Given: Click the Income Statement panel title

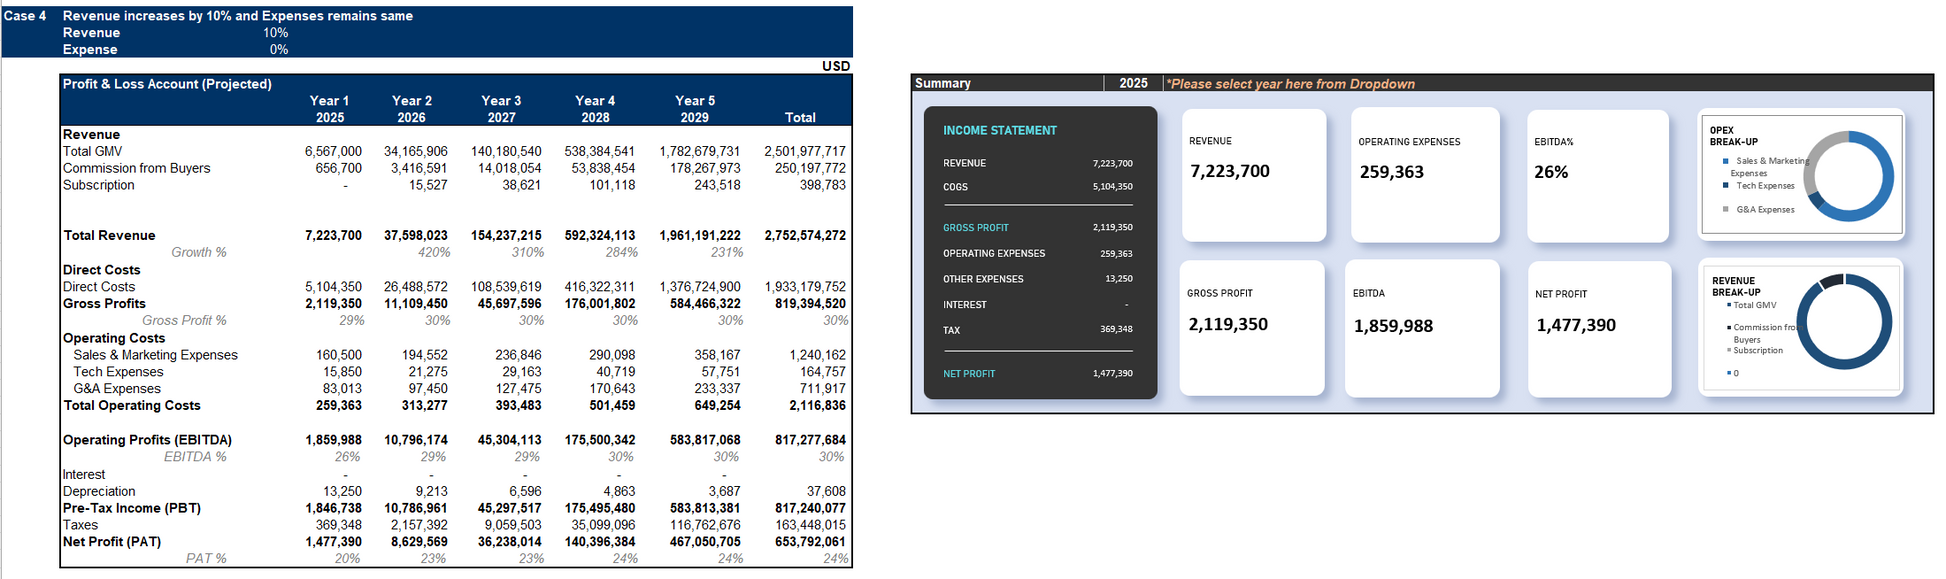Looking at the screenshot, I should pos(999,131).
